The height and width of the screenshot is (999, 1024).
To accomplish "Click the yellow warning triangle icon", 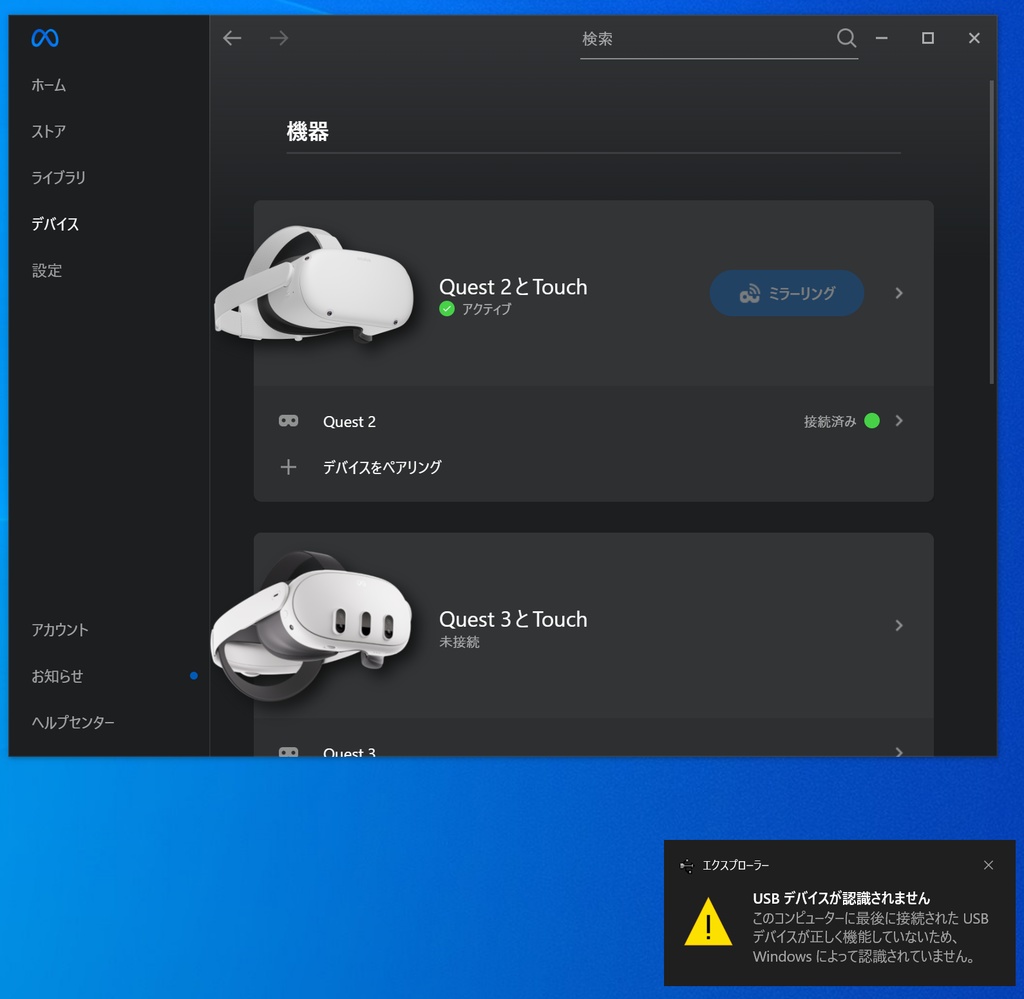I will tap(708, 922).
